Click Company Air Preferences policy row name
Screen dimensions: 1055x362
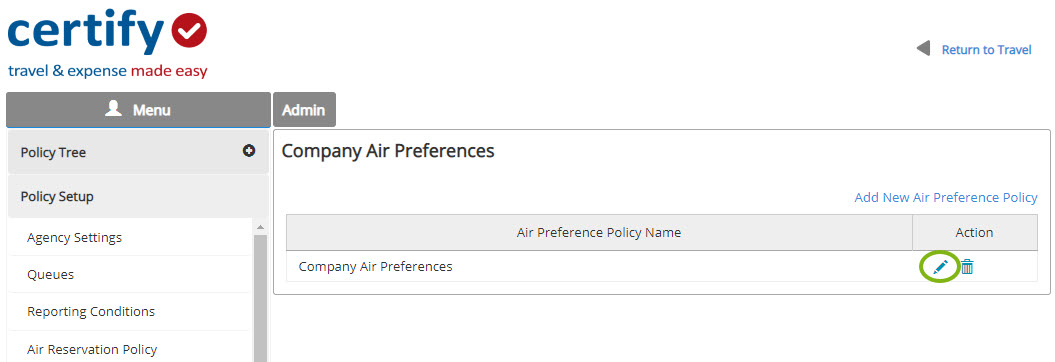(375, 266)
